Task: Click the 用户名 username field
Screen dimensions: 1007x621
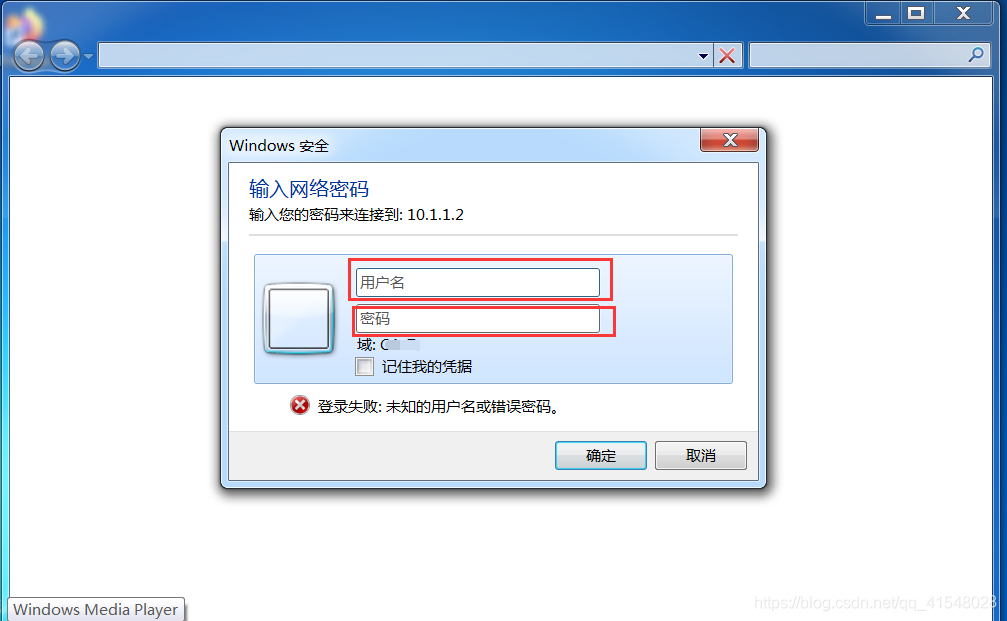Action: point(477,283)
